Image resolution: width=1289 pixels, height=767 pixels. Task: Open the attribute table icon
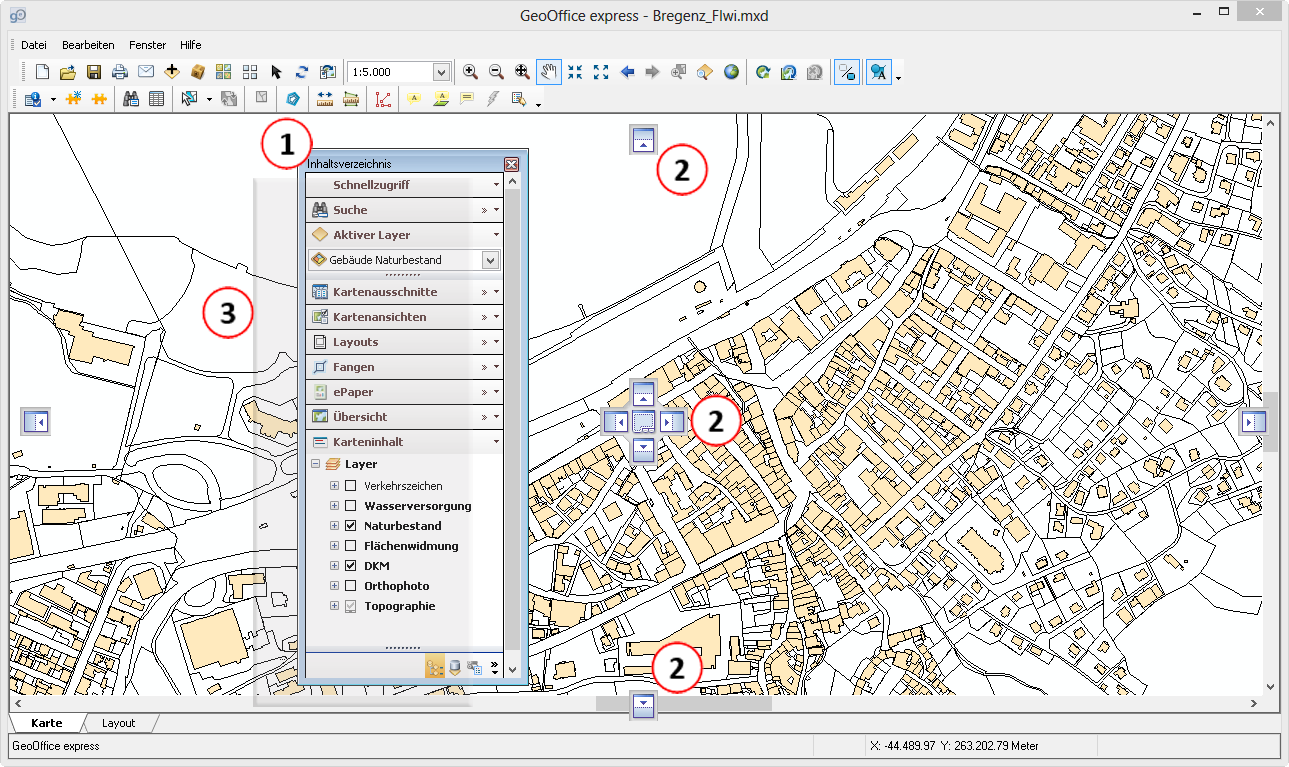pos(157,99)
